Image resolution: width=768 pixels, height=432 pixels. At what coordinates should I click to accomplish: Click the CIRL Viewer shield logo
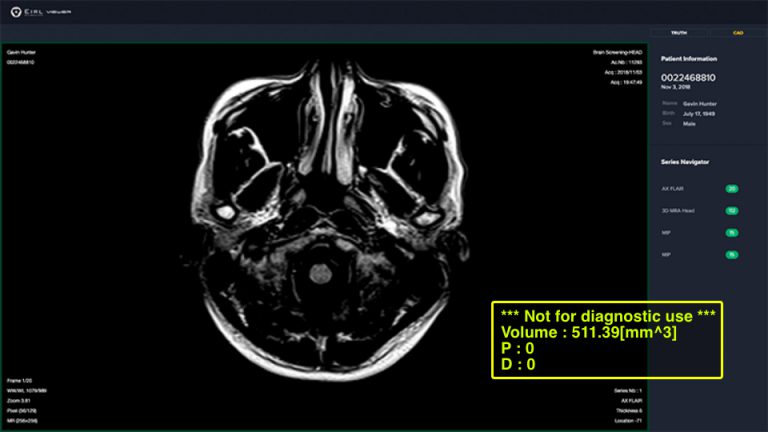[16, 12]
